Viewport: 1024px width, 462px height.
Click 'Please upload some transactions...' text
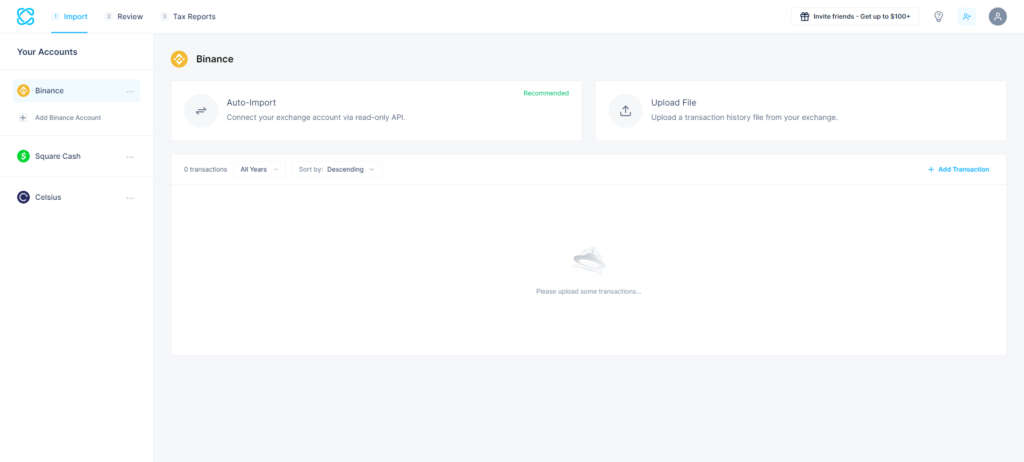pyautogui.click(x=588, y=291)
